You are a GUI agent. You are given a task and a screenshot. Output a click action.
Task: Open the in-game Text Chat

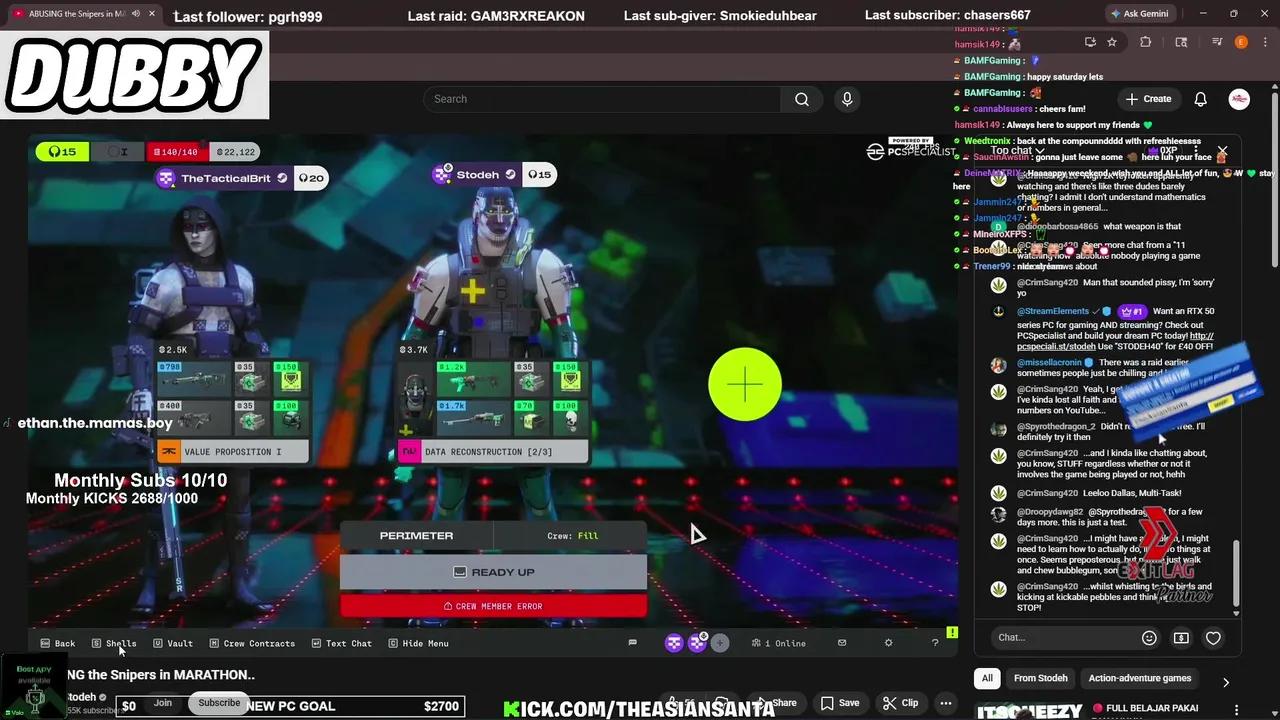341,643
